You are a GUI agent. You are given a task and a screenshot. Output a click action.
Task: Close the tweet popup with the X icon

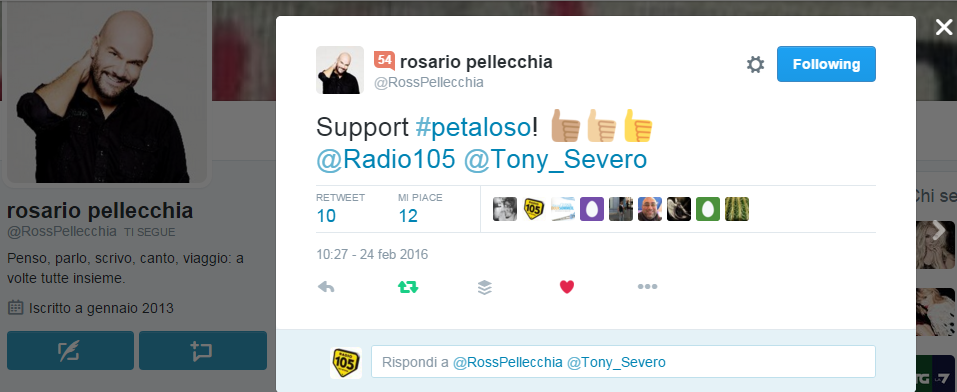pos(944,27)
